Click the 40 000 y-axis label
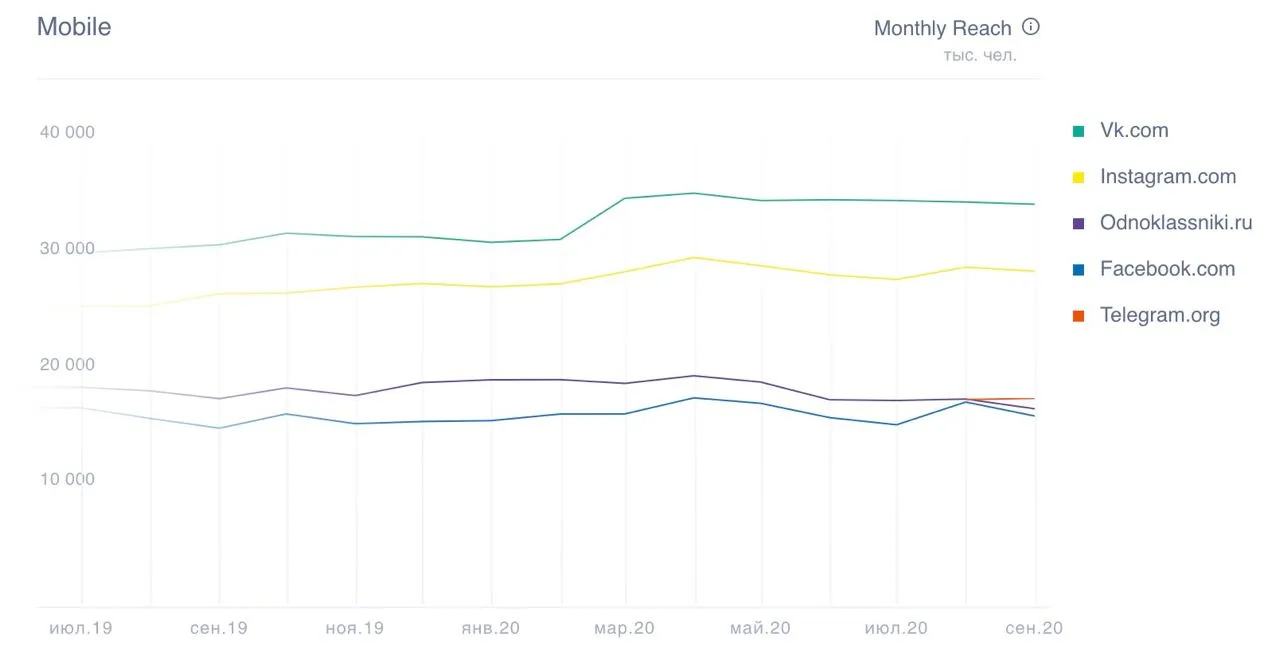 (67, 133)
